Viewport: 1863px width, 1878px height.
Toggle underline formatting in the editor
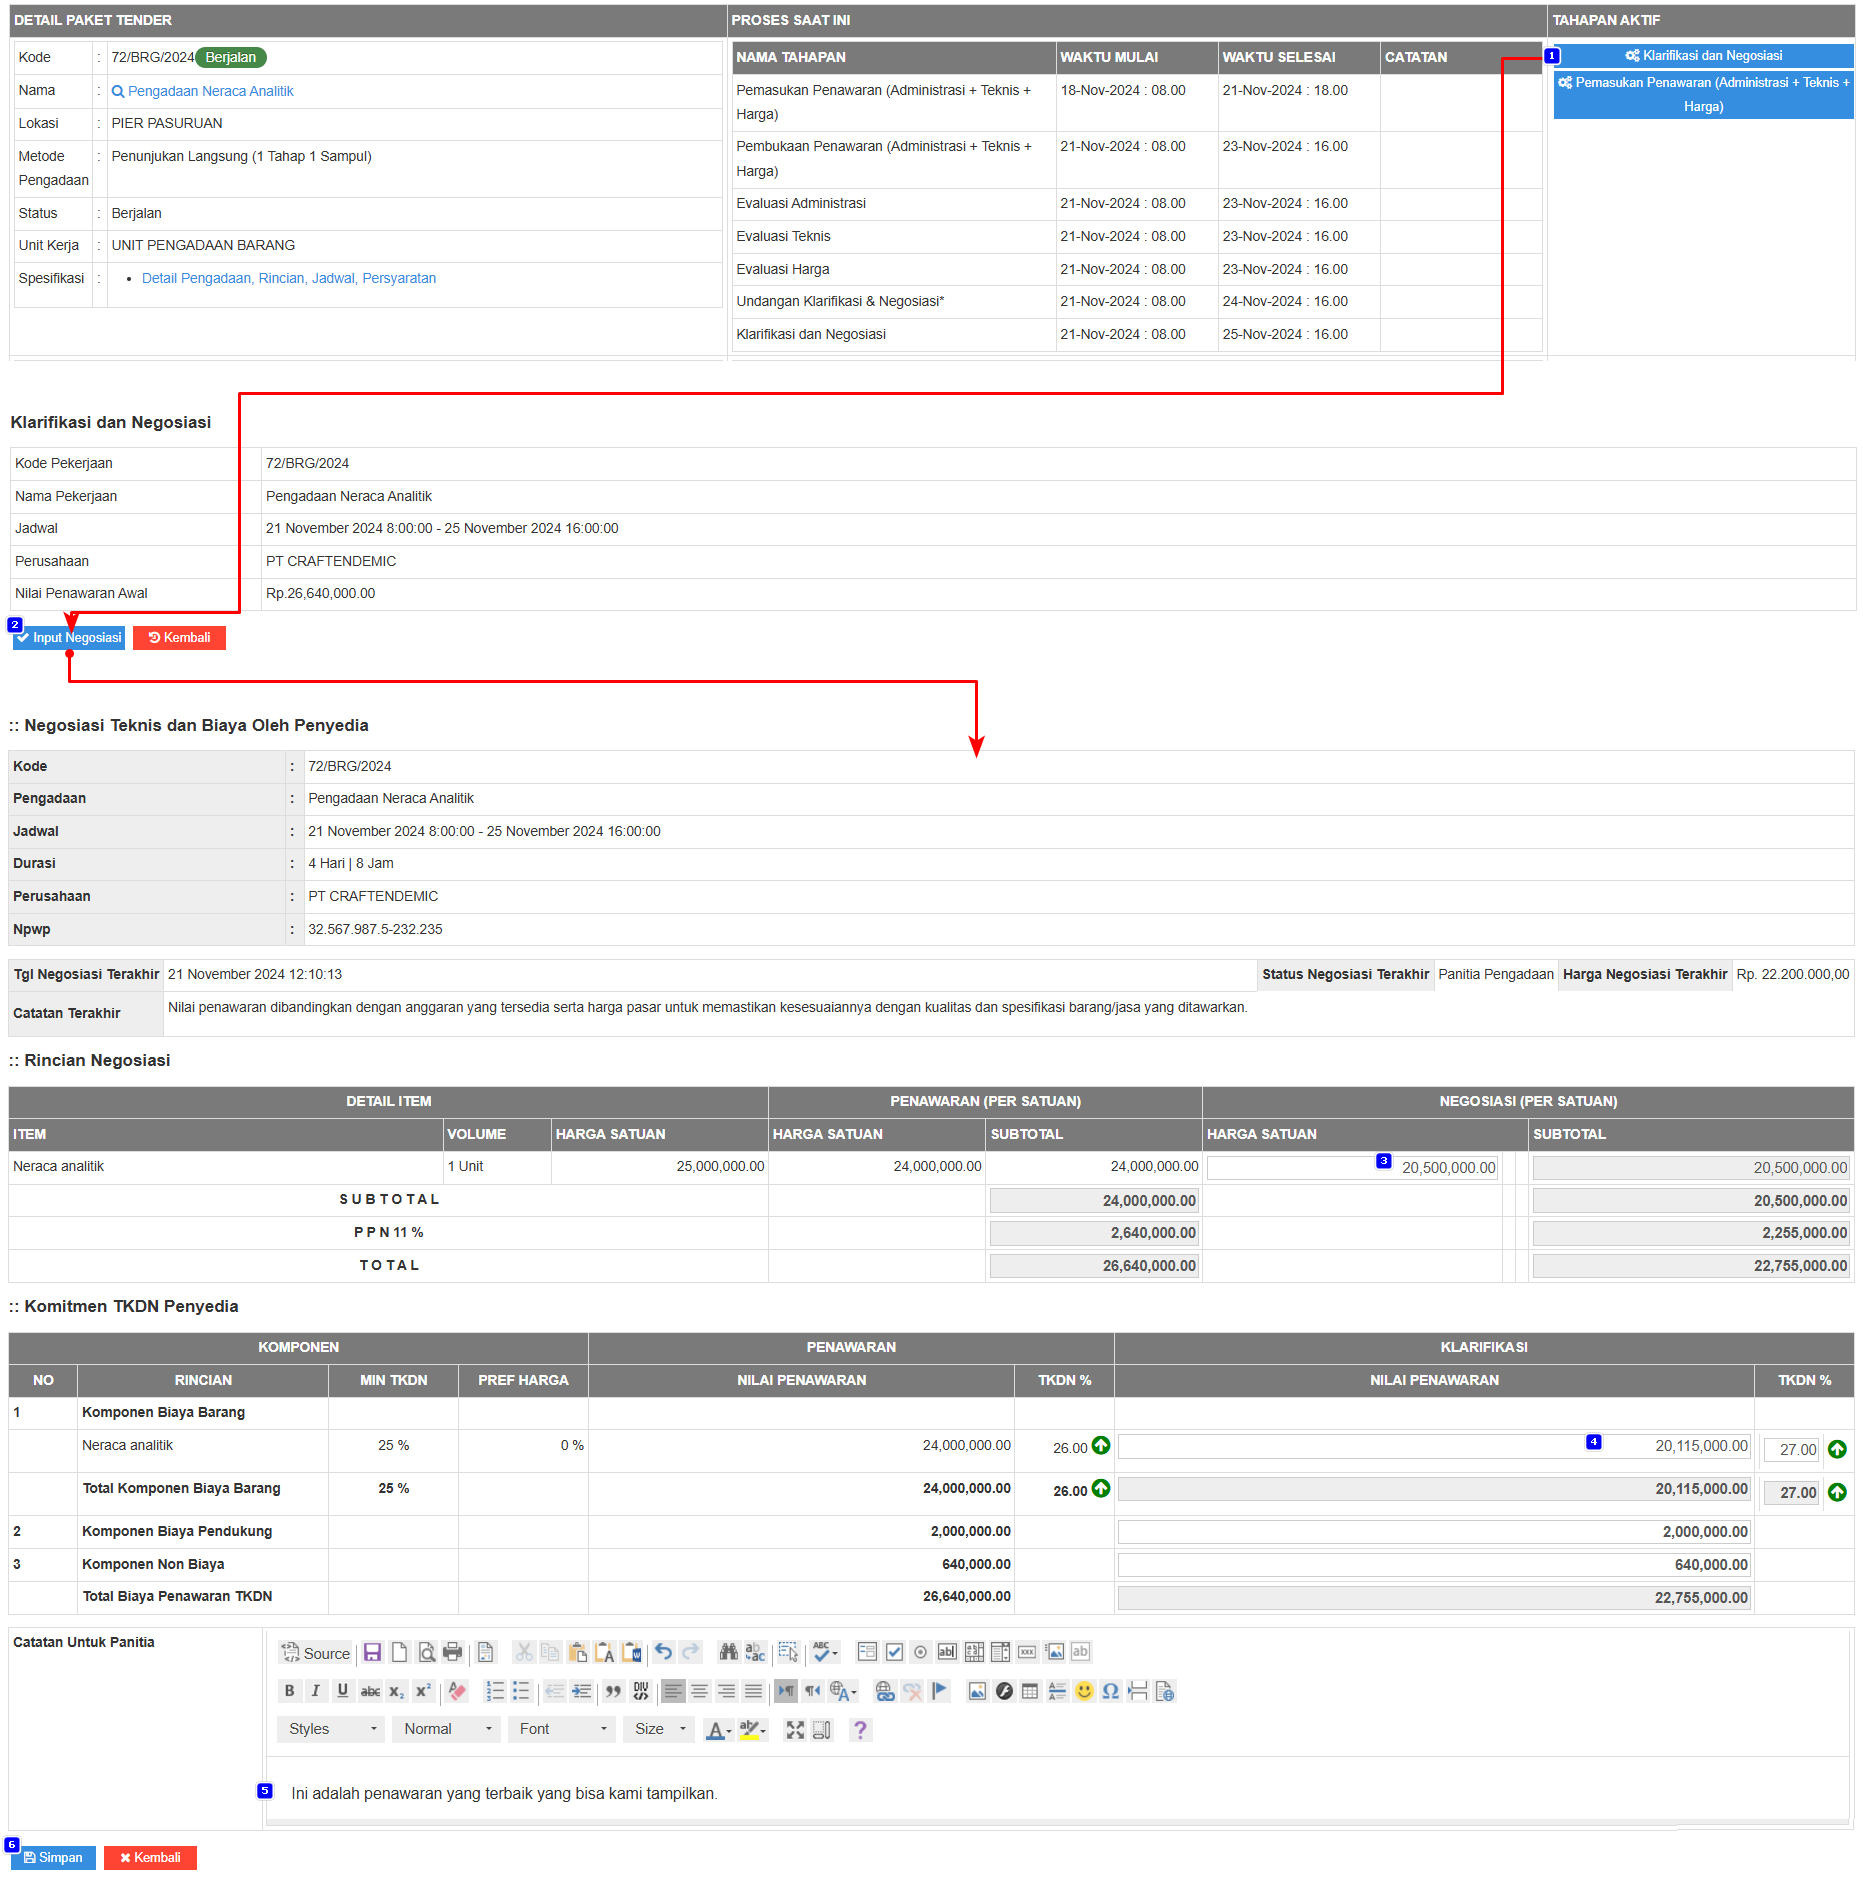(342, 1691)
